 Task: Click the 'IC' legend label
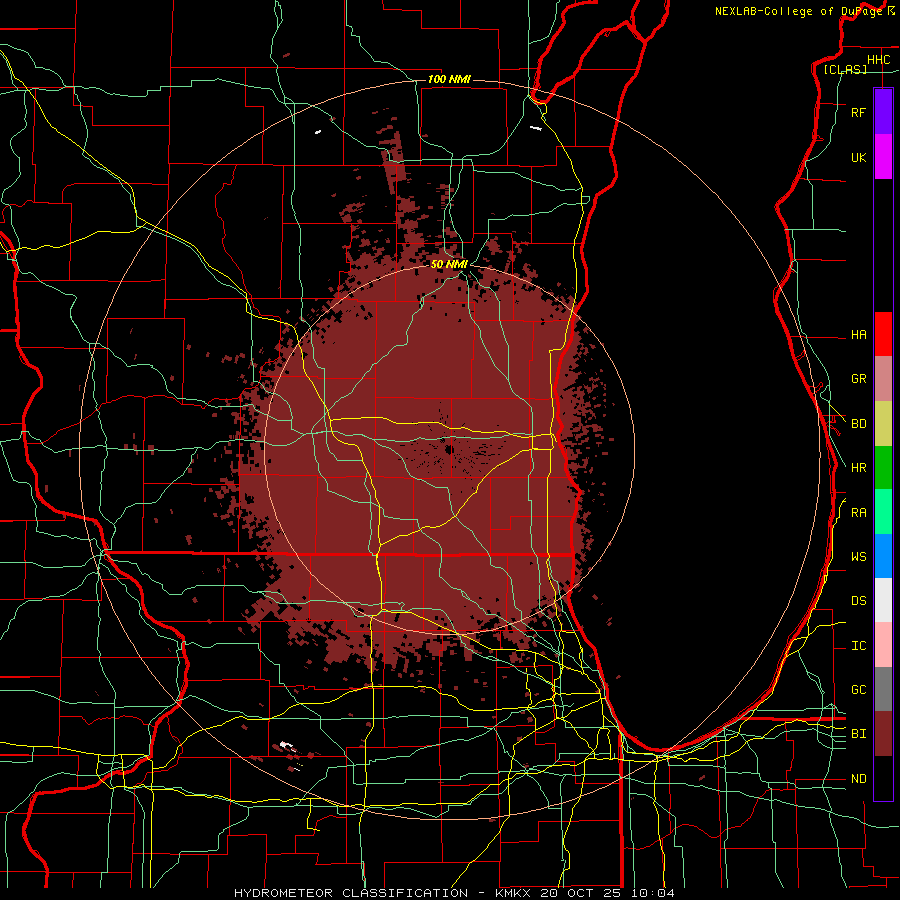click(x=858, y=646)
